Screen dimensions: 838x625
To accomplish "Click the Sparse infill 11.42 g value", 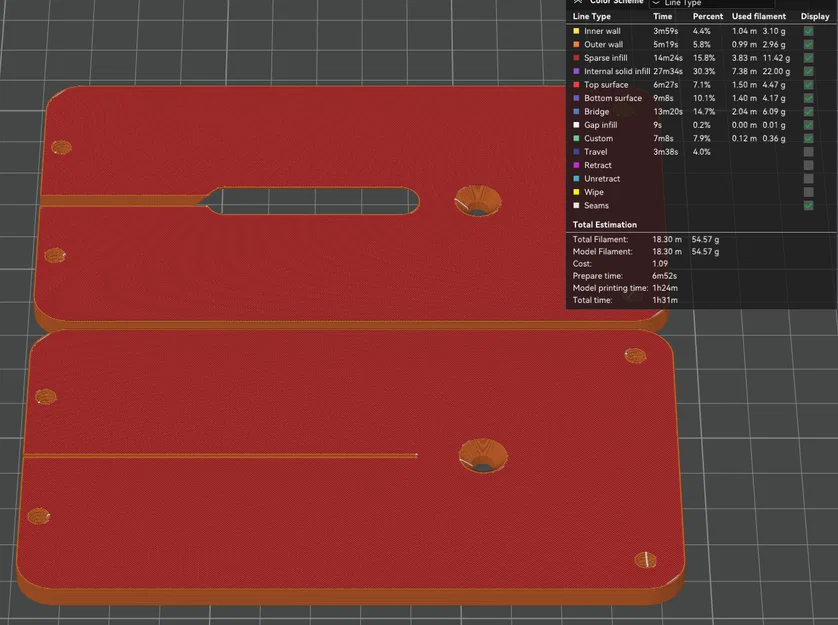I will click(x=776, y=58).
